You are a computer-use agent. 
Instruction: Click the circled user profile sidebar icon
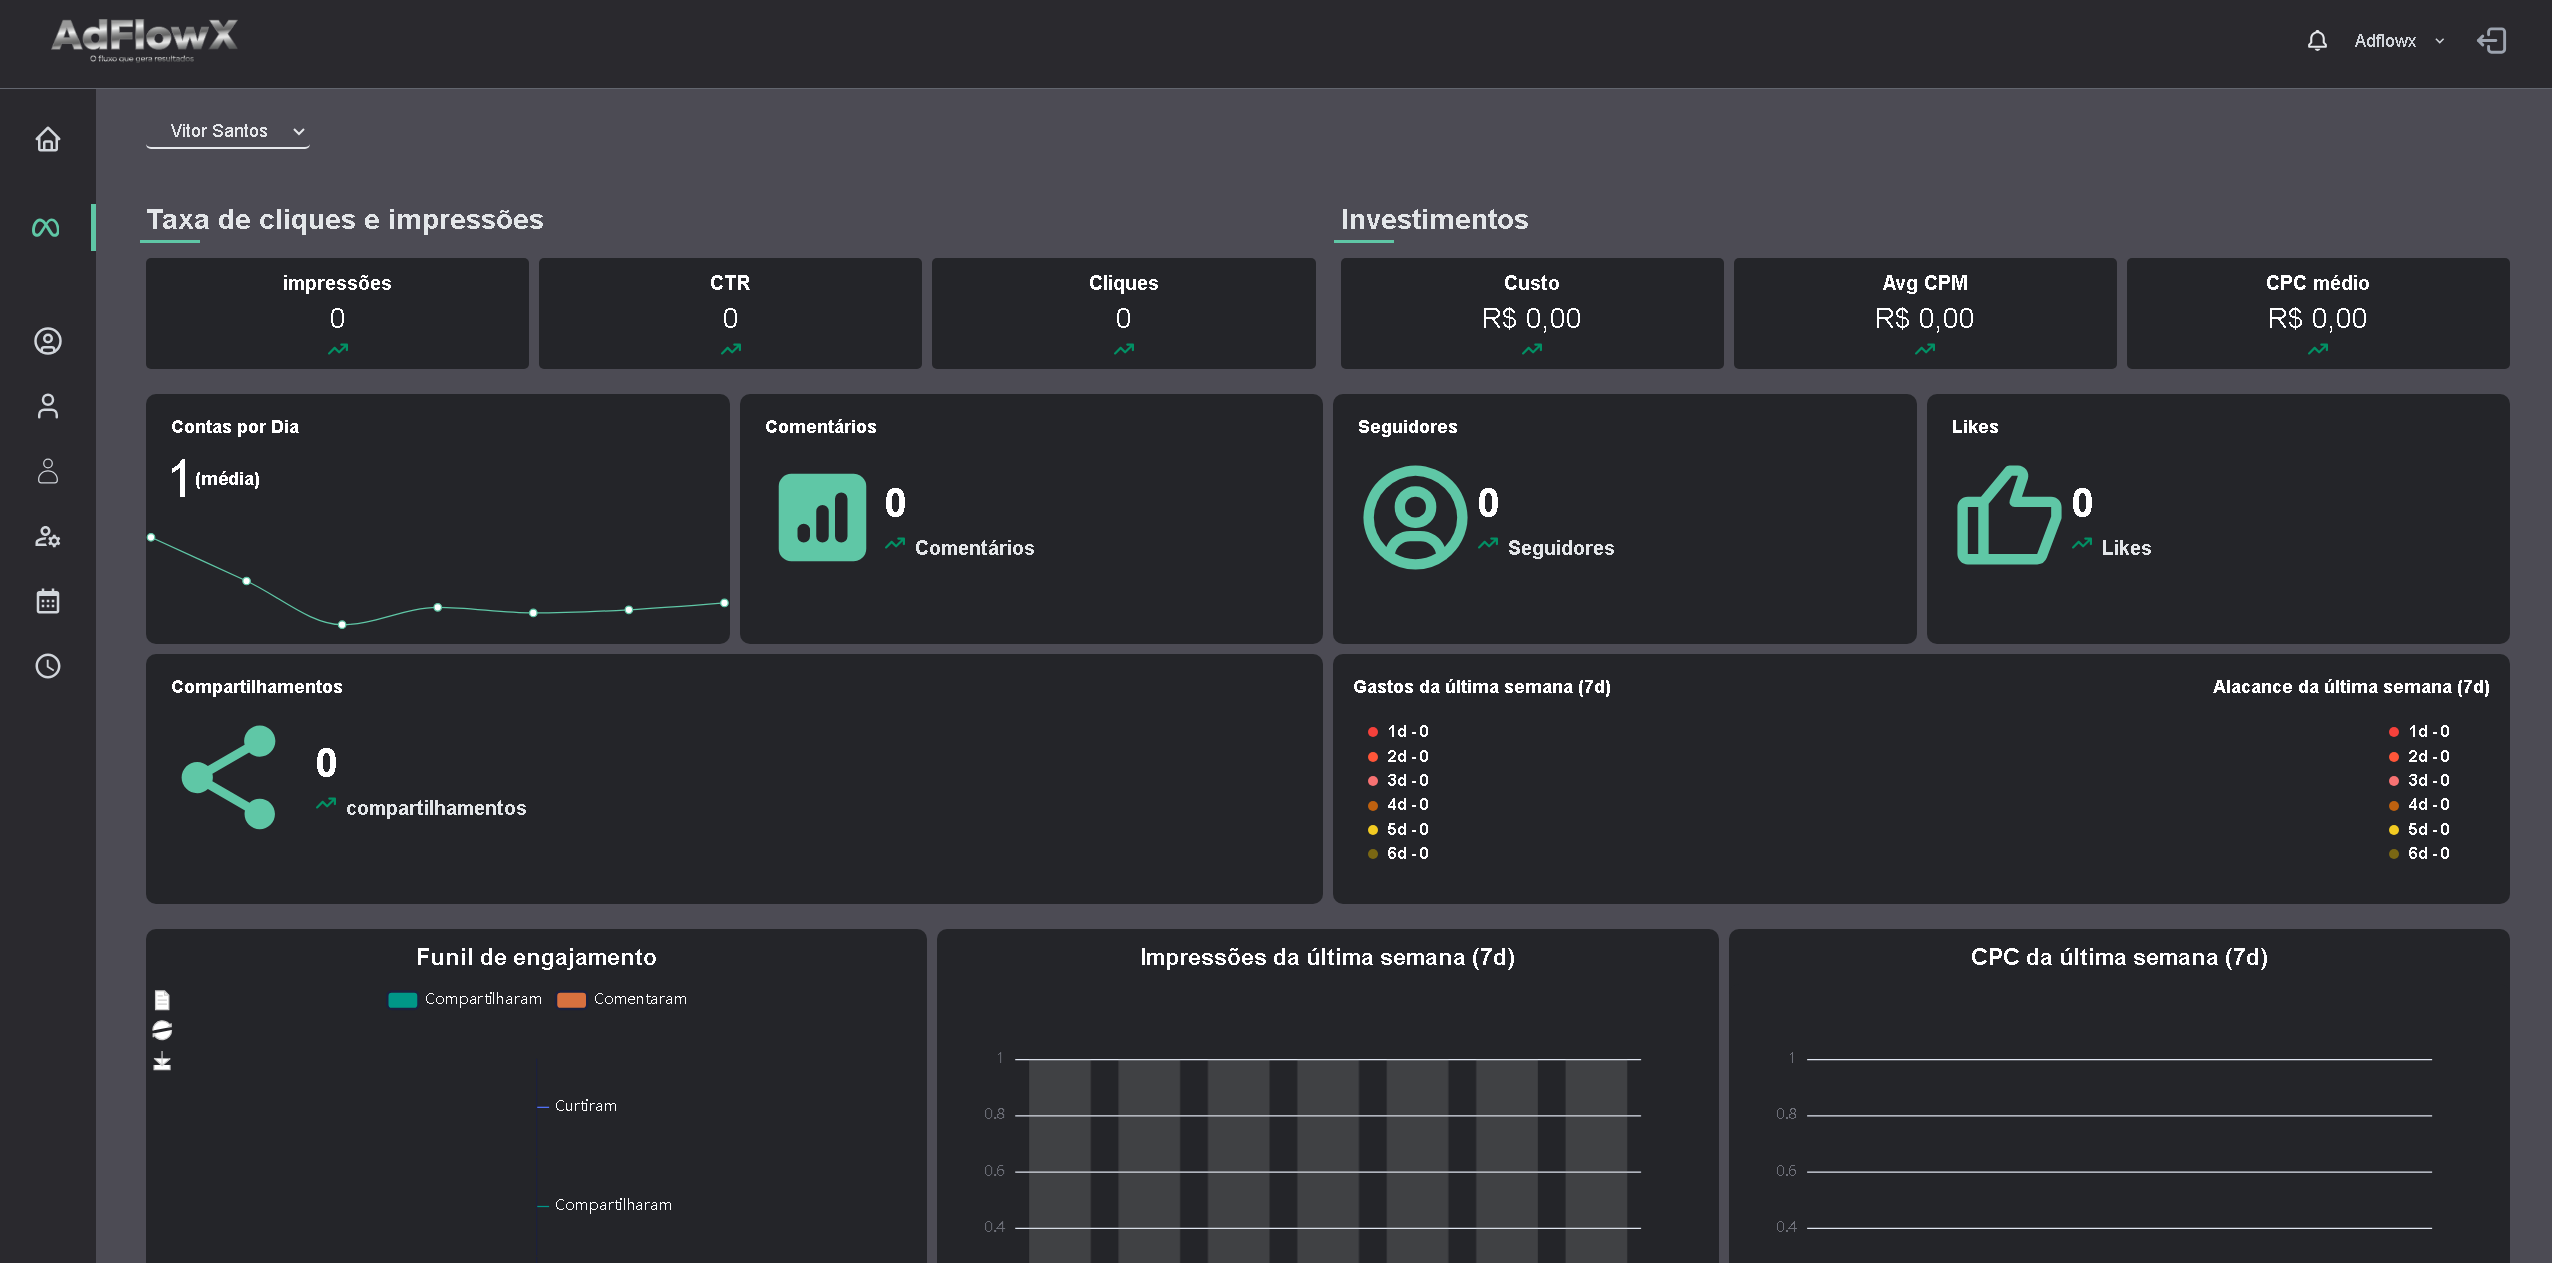tap(47, 341)
